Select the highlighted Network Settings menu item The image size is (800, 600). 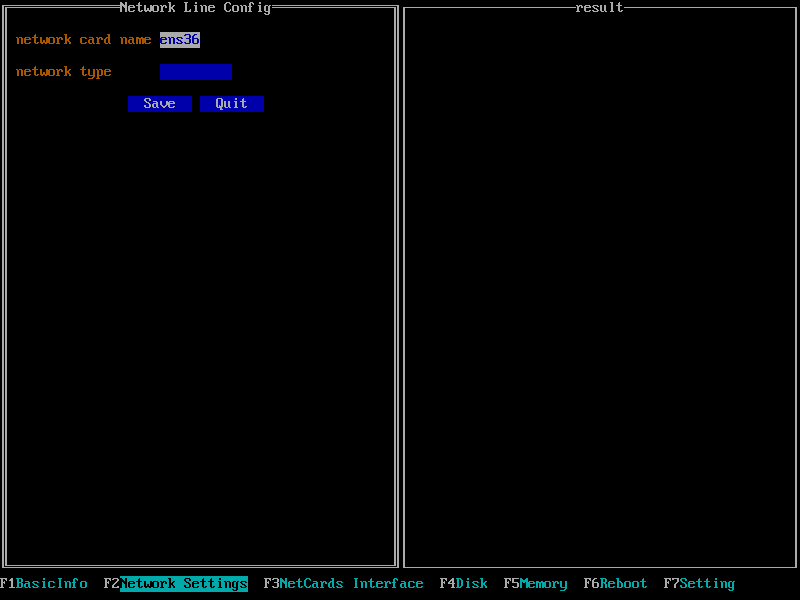(x=184, y=584)
